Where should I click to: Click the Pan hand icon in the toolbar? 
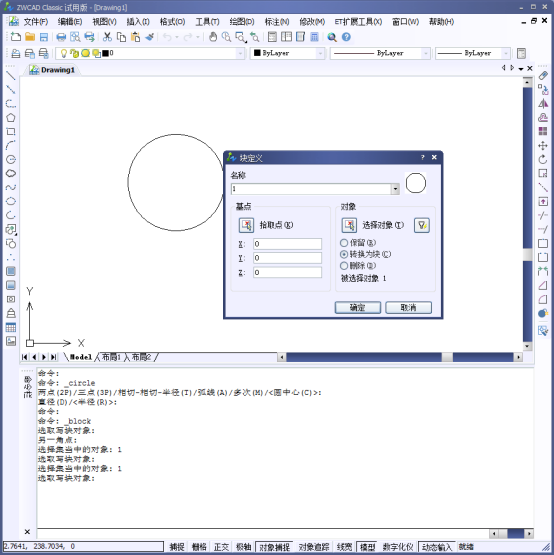click(x=213, y=37)
